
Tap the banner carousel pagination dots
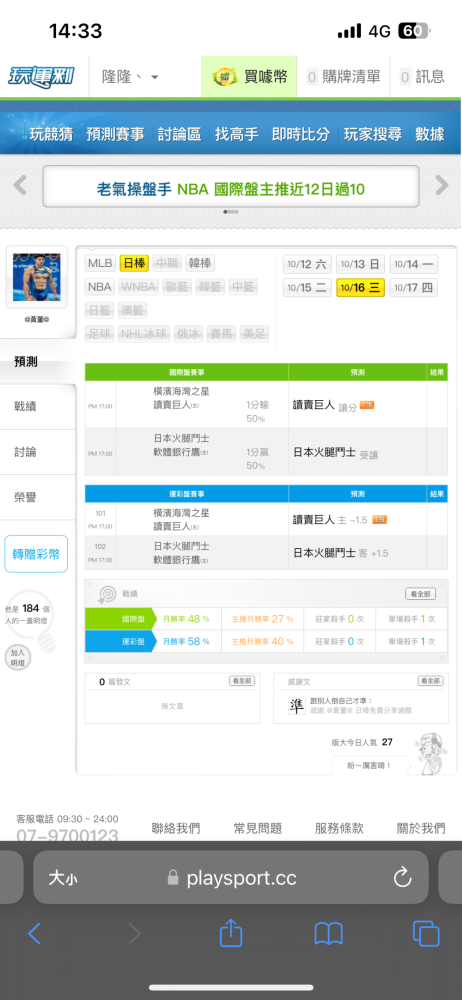[231, 212]
